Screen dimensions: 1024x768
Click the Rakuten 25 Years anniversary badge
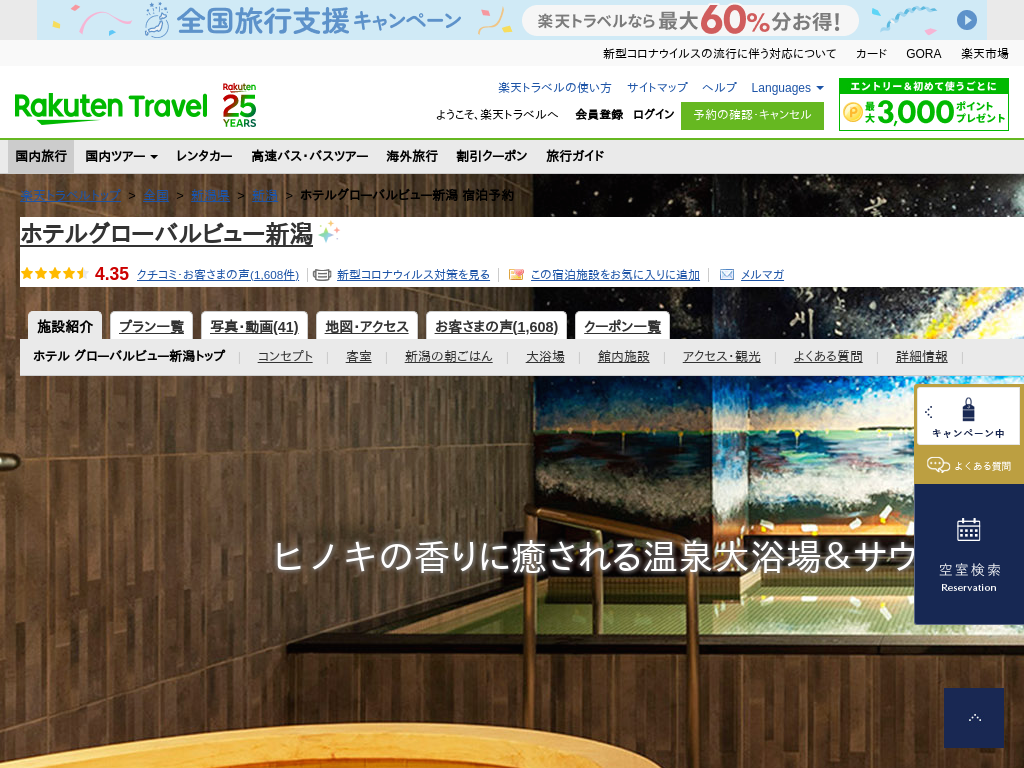pos(239,105)
